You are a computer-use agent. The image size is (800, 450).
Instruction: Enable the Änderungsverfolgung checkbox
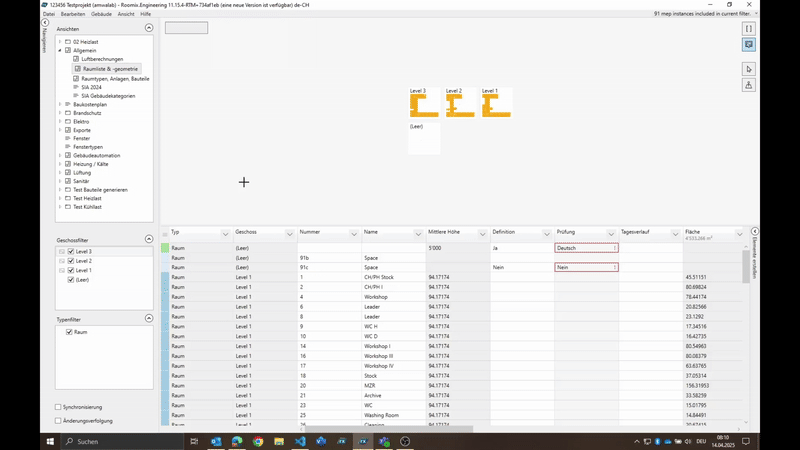(58, 421)
